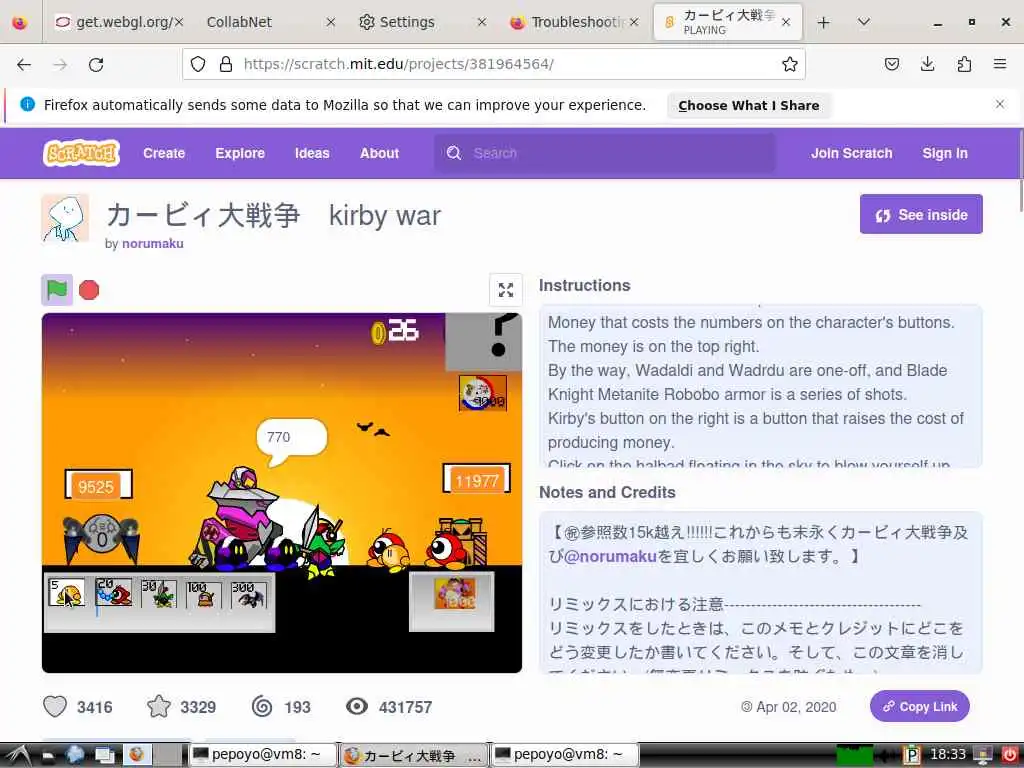Favorite this project with star icon

(159, 707)
